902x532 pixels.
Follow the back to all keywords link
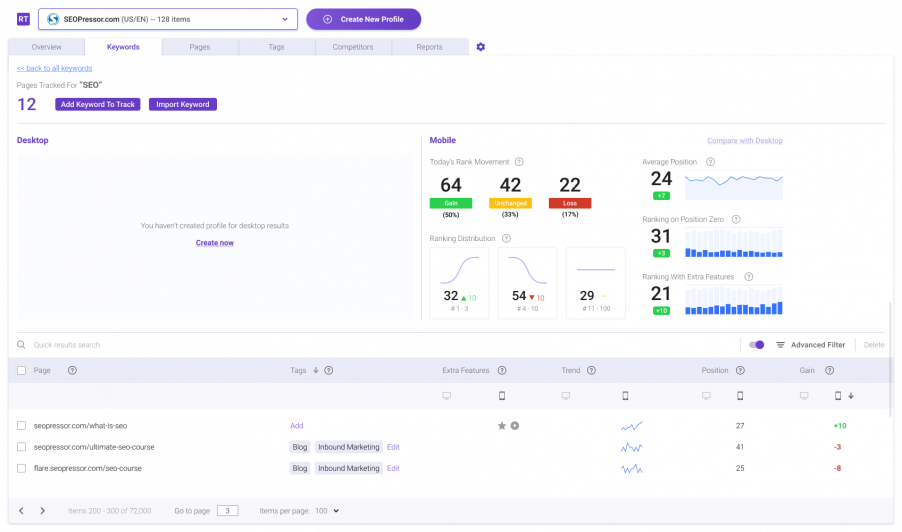(55, 68)
